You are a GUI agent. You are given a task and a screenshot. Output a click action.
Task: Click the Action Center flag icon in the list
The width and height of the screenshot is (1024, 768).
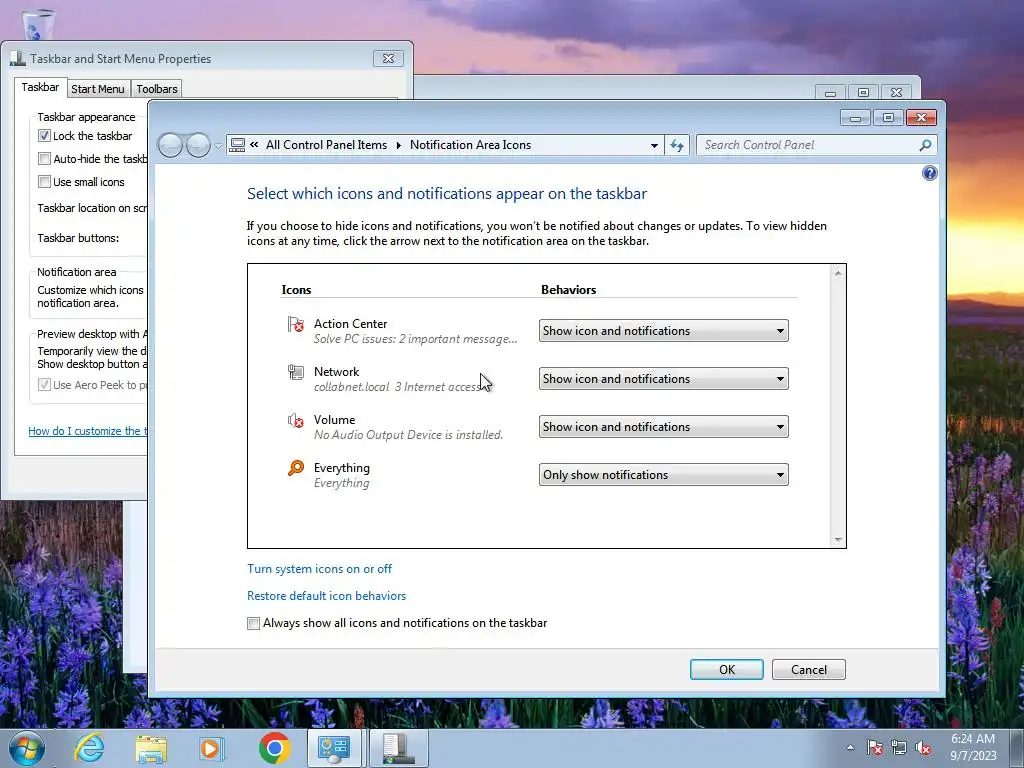coord(296,324)
